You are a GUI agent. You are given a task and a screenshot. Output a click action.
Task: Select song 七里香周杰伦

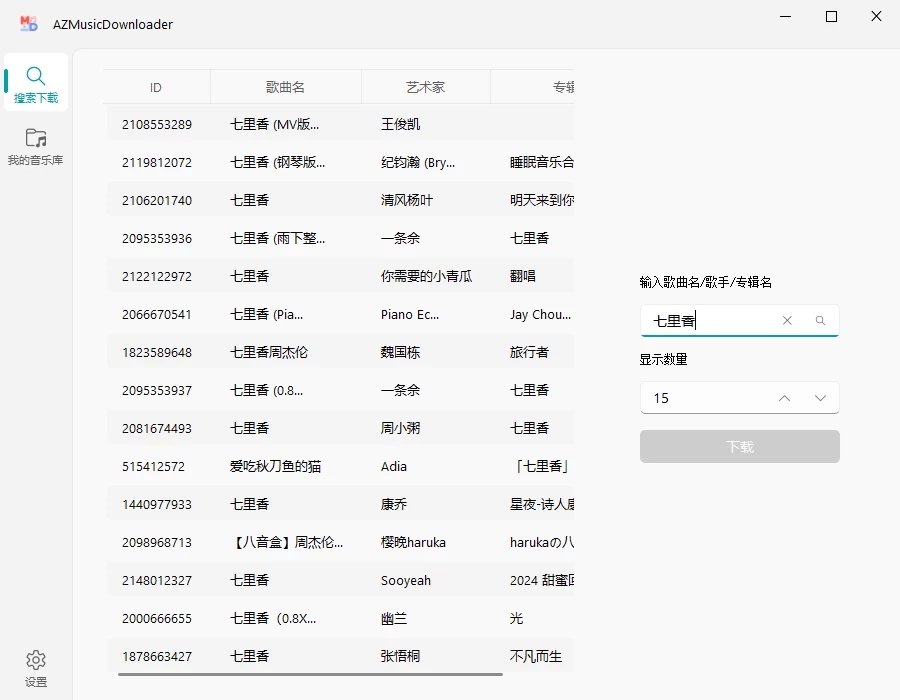269,352
